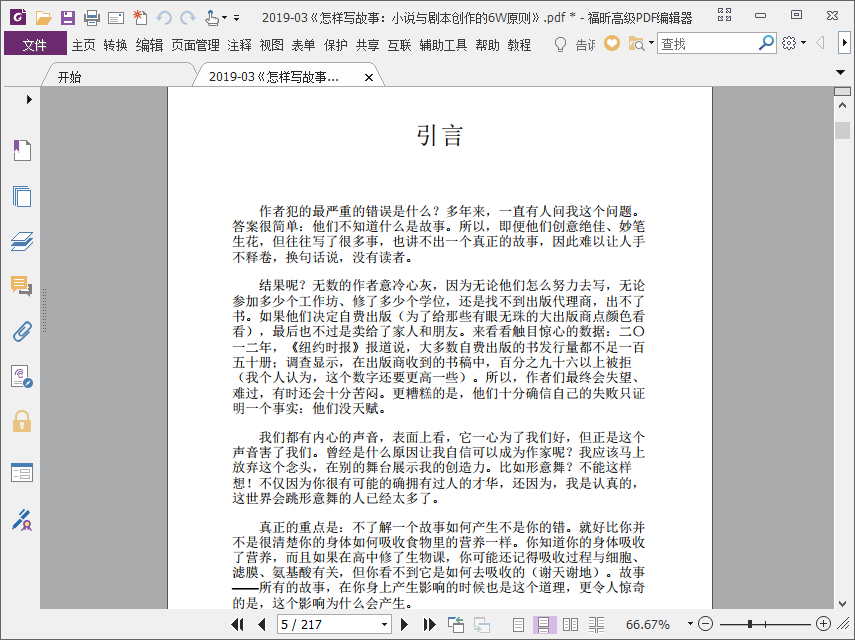Create new PDF with the starred page icon
Screen dimensions: 855x640
[140, 17]
